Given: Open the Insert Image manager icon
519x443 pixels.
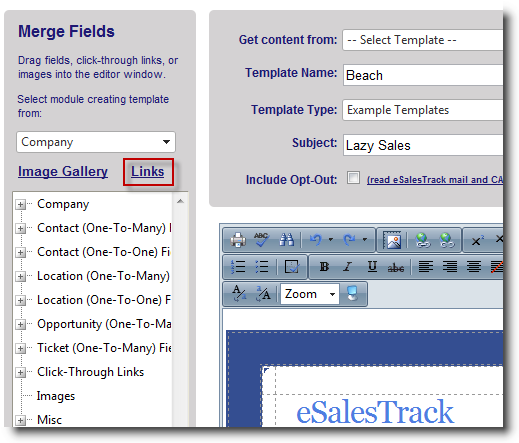Looking at the screenshot, I should [x=392, y=240].
